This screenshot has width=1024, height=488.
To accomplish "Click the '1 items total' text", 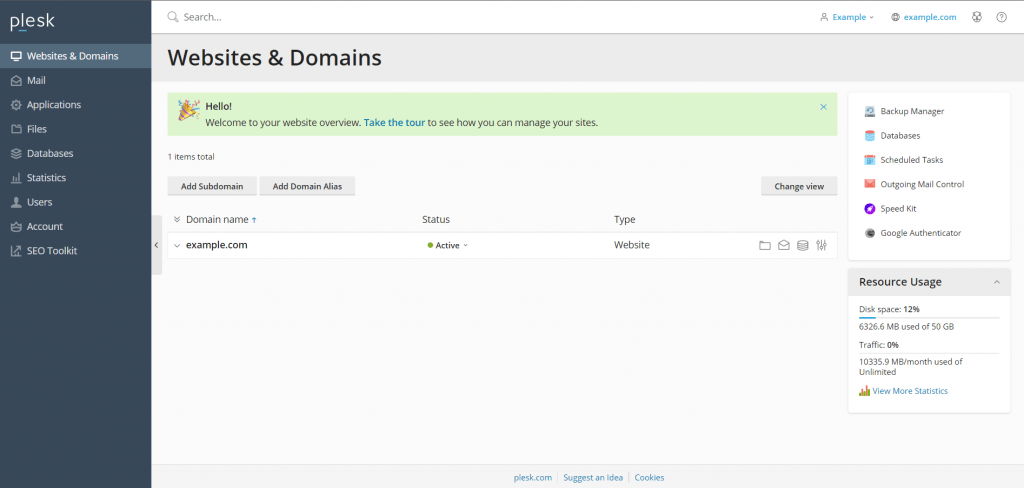I will coord(191,157).
